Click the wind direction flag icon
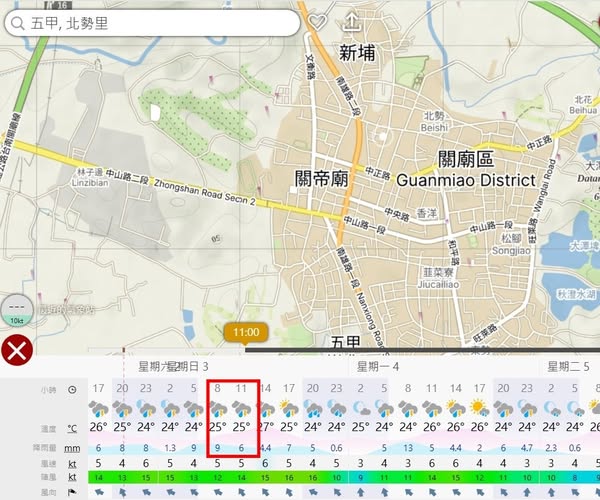The image size is (600, 500). (x=72, y=492)
